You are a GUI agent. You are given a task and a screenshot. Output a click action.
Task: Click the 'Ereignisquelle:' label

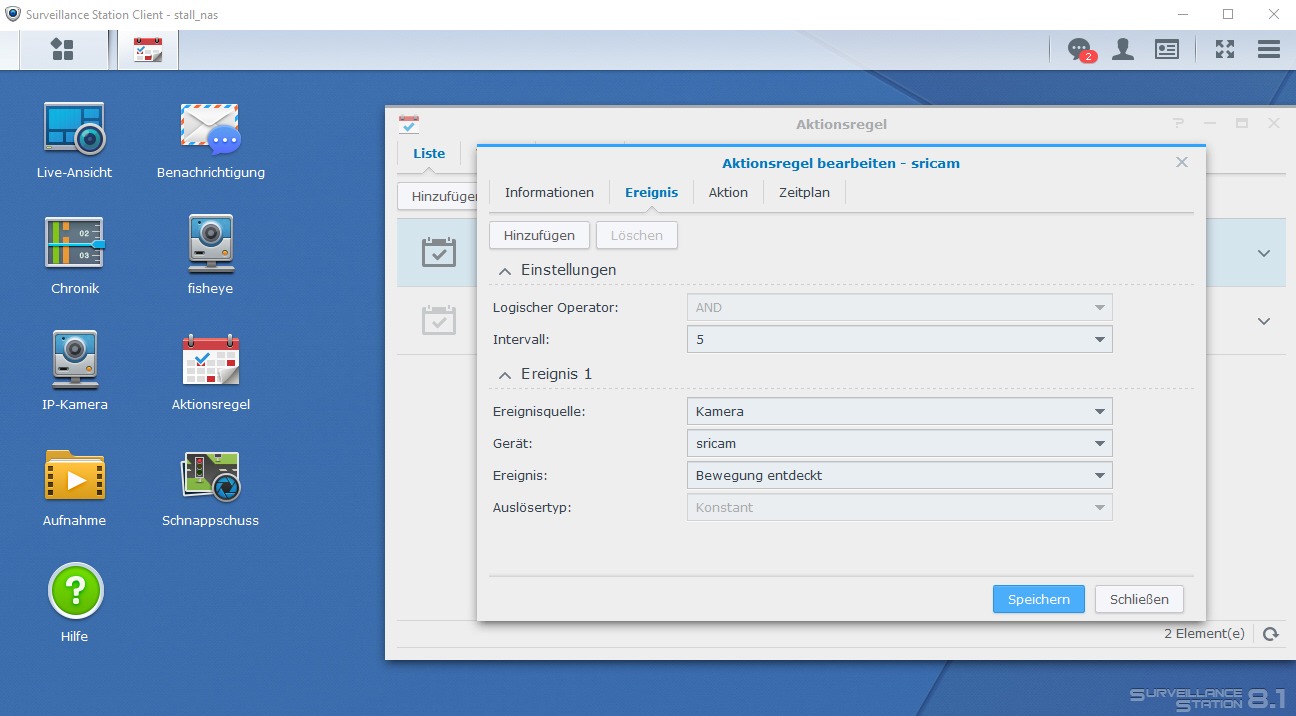coord(539,412)
